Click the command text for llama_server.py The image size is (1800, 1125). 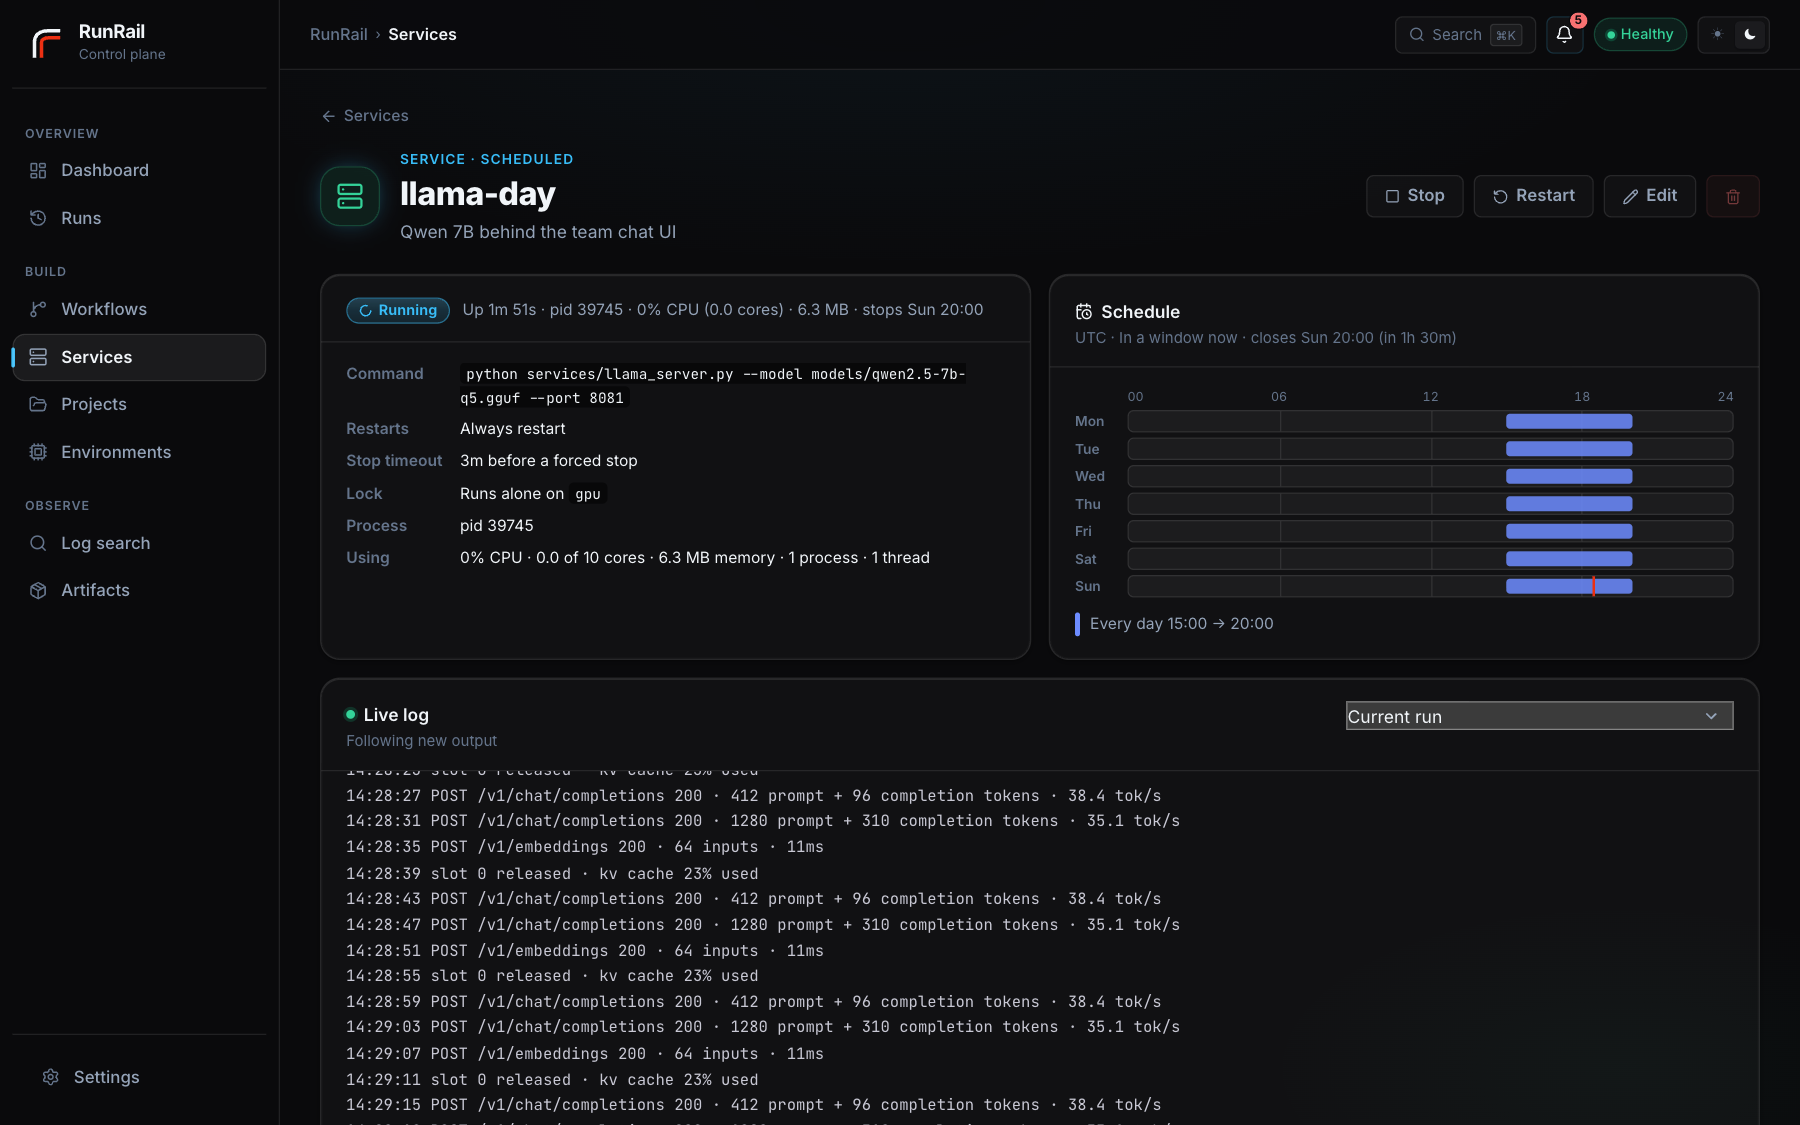713,386
